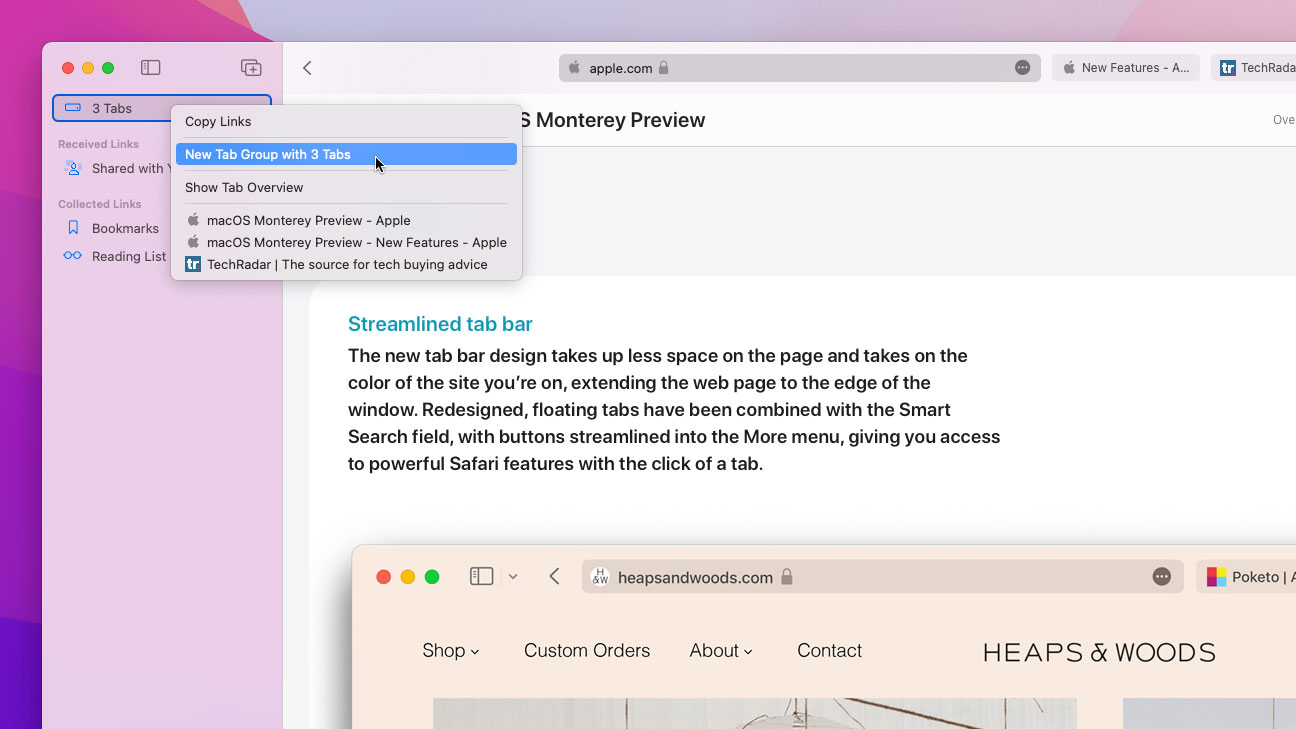Click the Apple favicon beside apple.com
Screen dimensions: 1296x729
(x=574, y=67)
